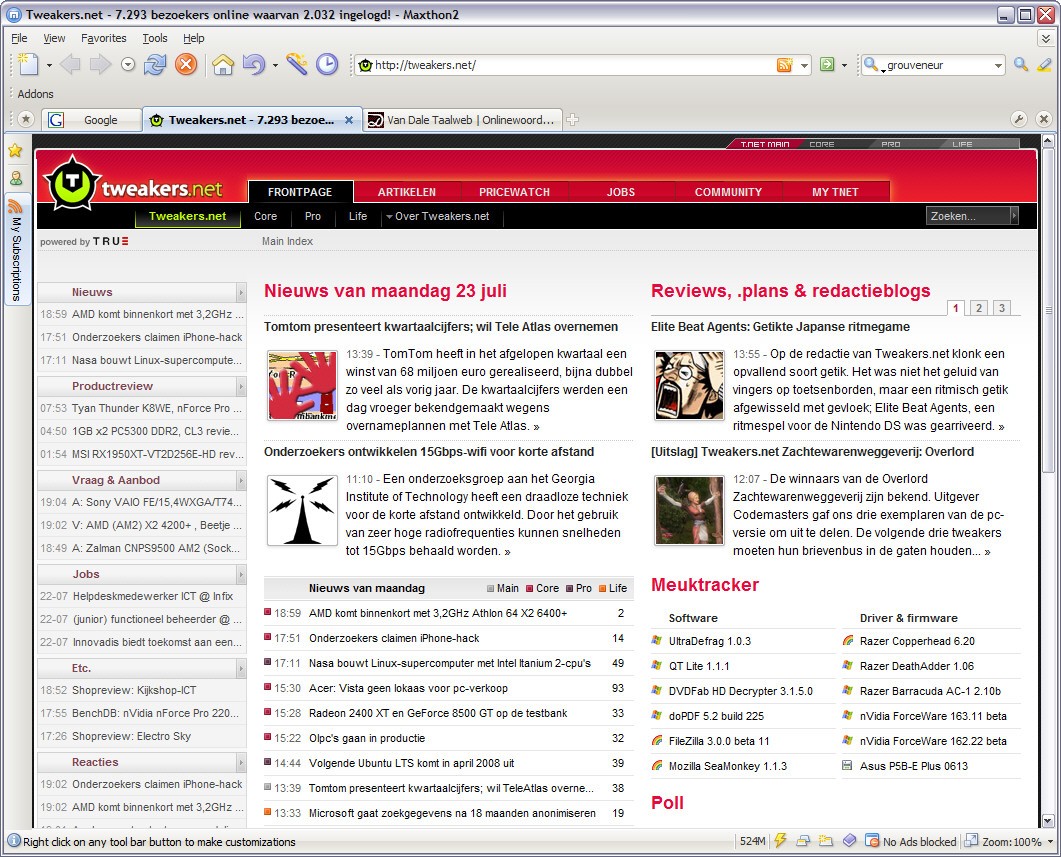Click the plus icon to add new tab
The width and height of the screenshot is (1061, 857).
click(572, 120)
